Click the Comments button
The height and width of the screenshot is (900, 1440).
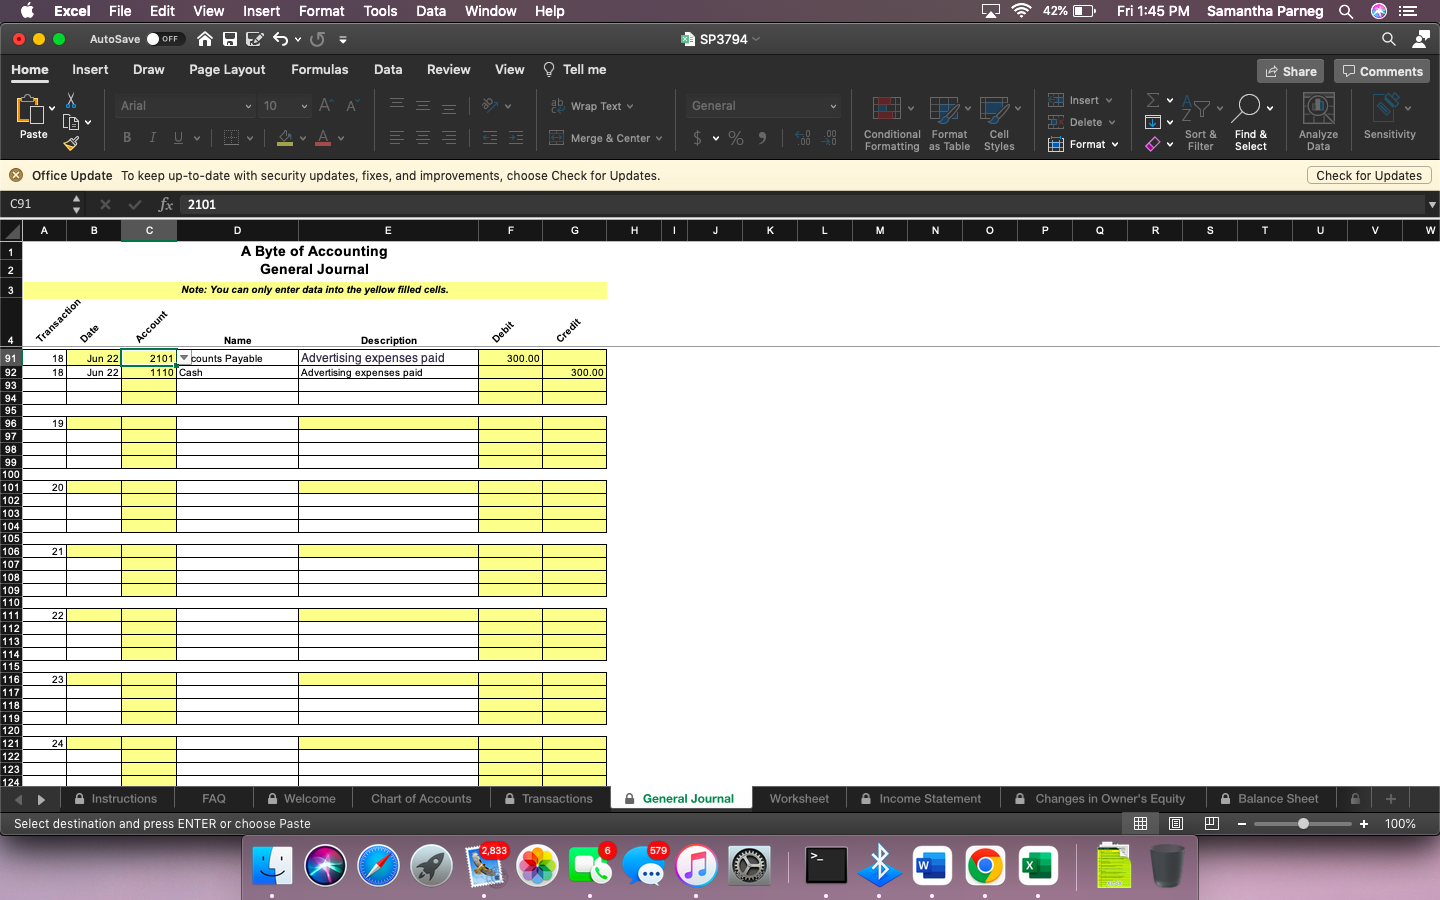point(1382,71)
